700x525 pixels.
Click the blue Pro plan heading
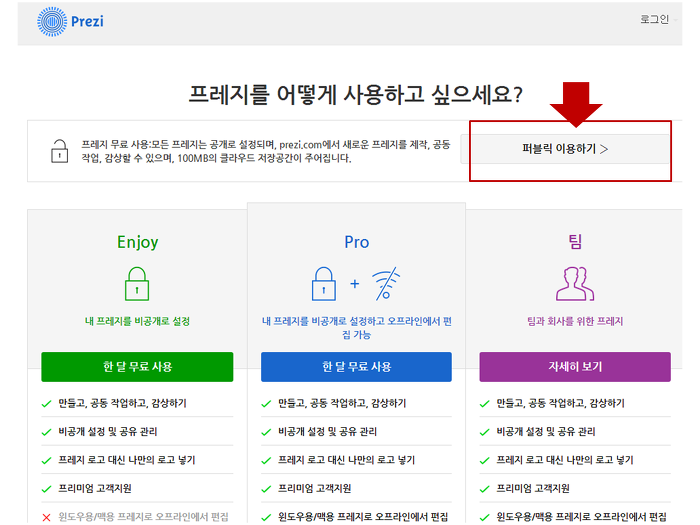pyautogui.click(x=356, y=242)
